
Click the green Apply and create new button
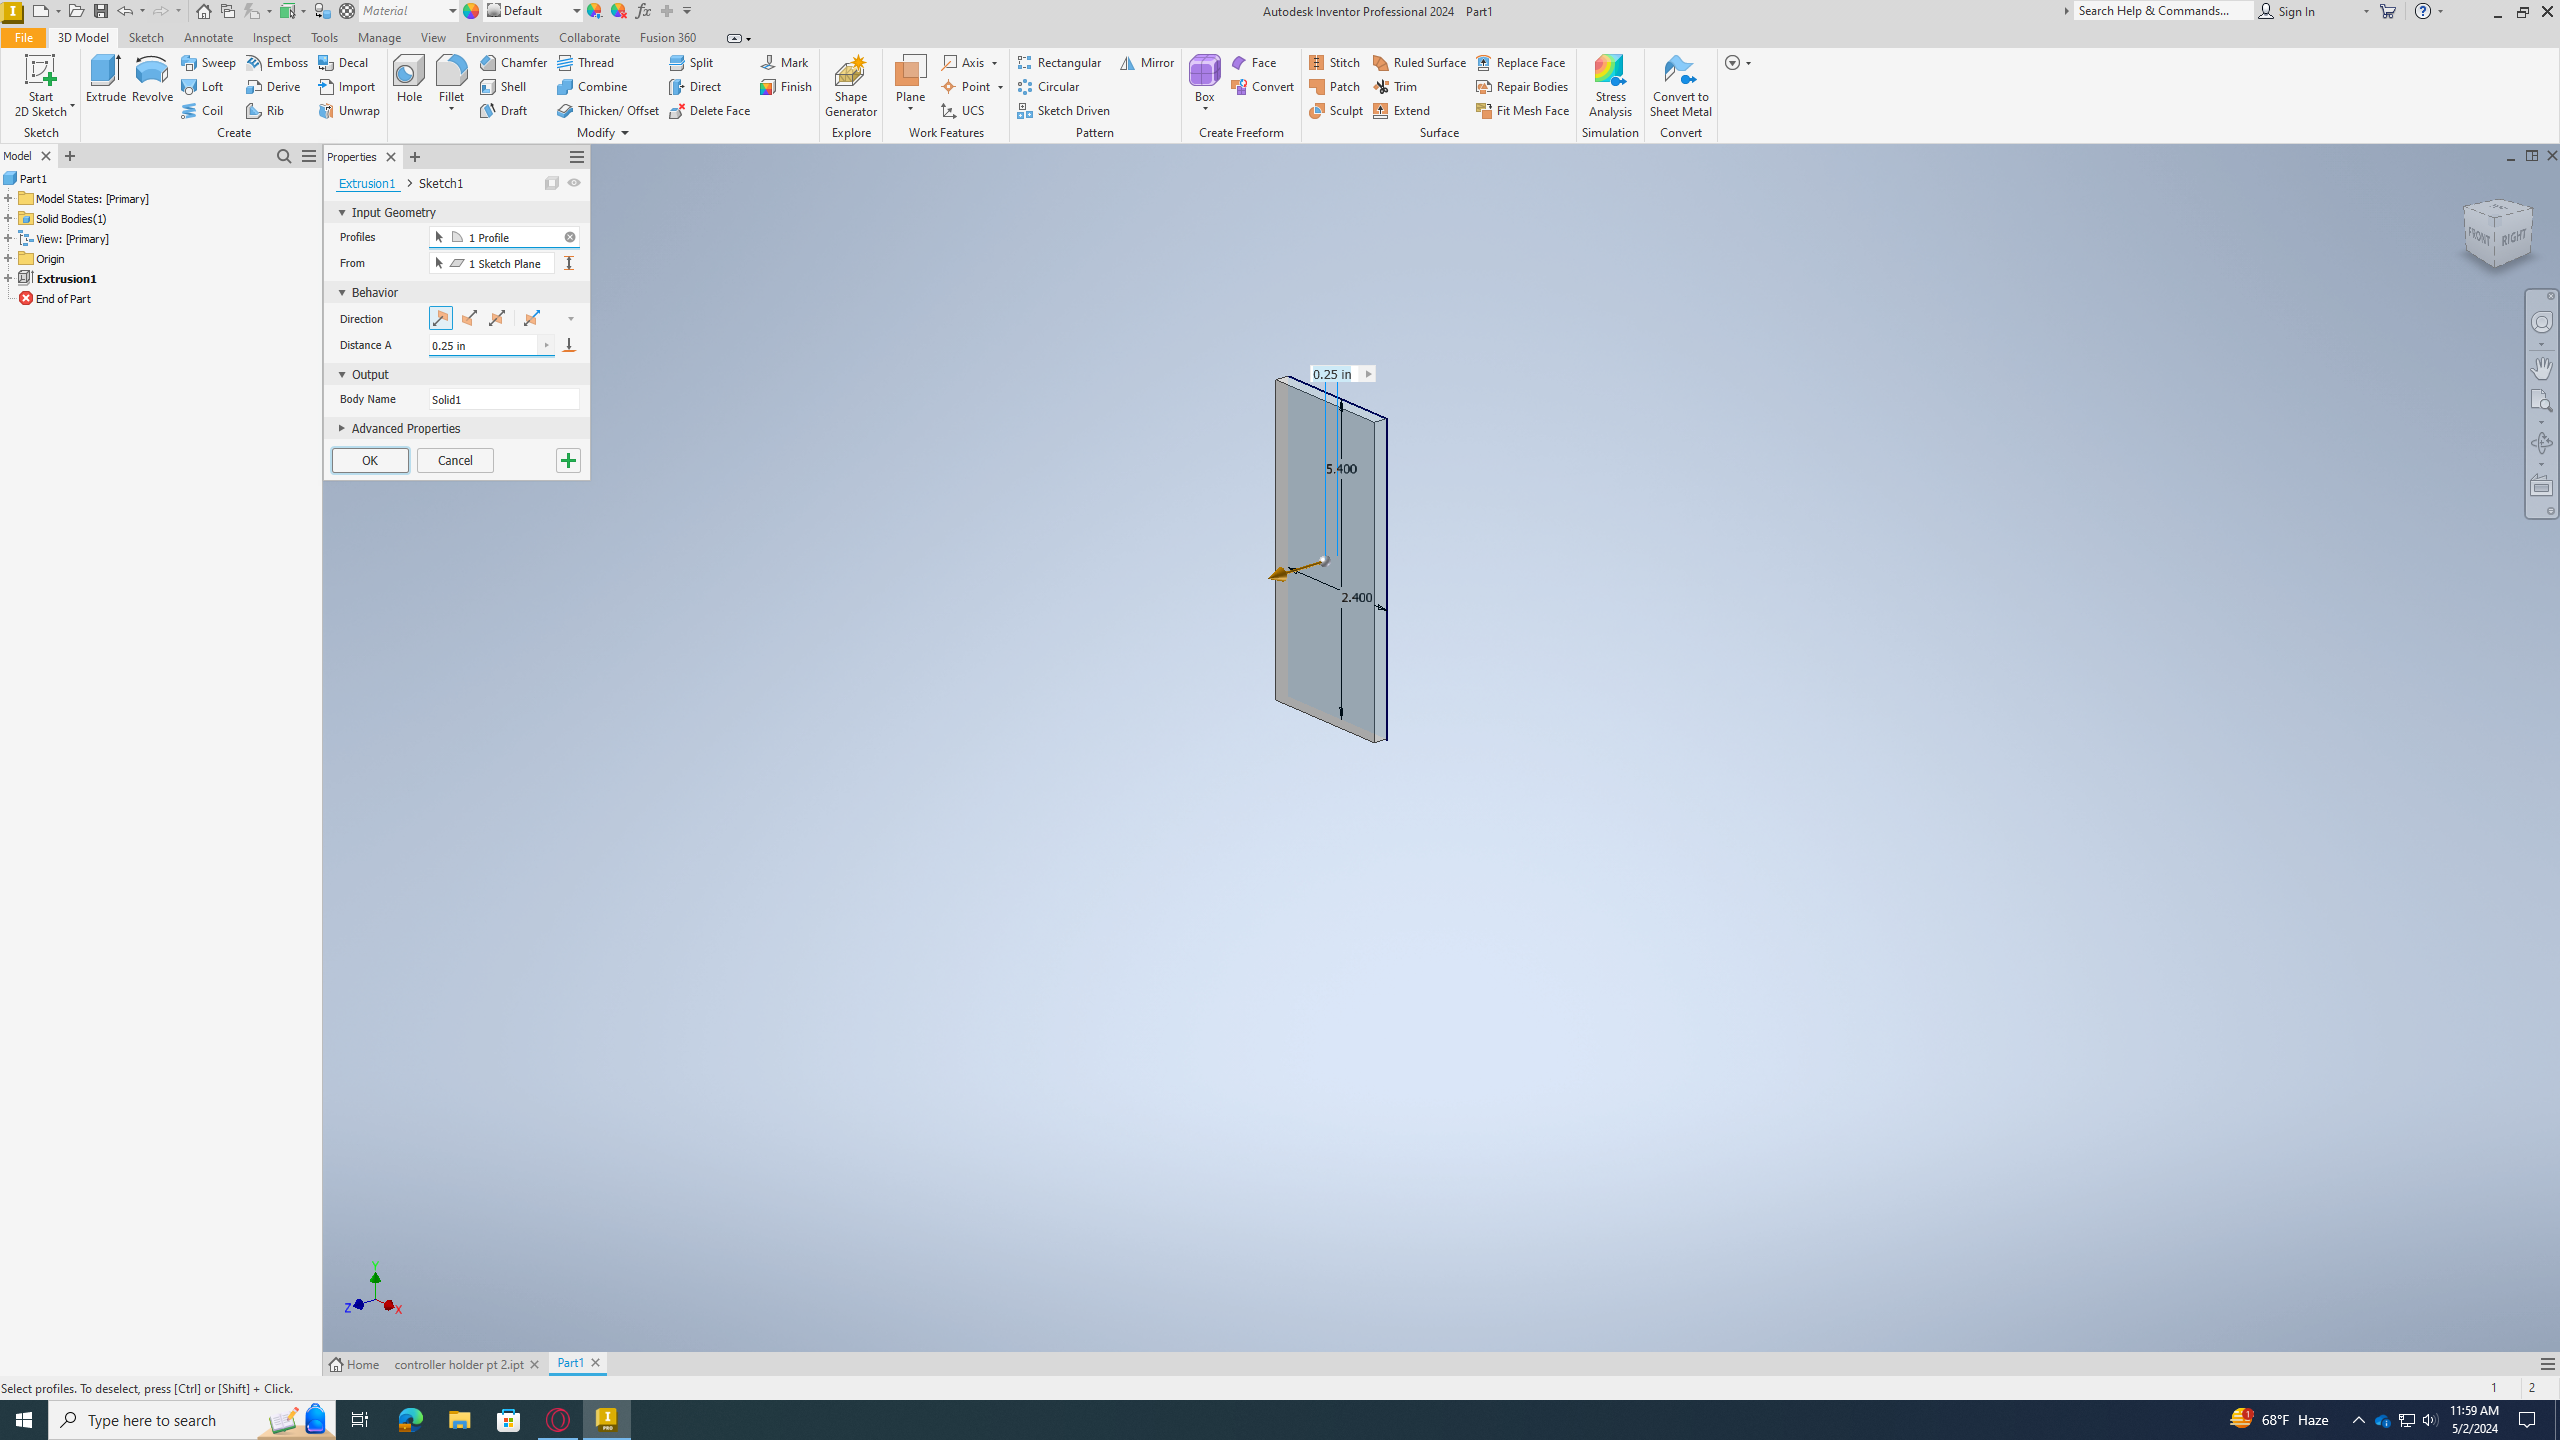click(x=568, y=460)
